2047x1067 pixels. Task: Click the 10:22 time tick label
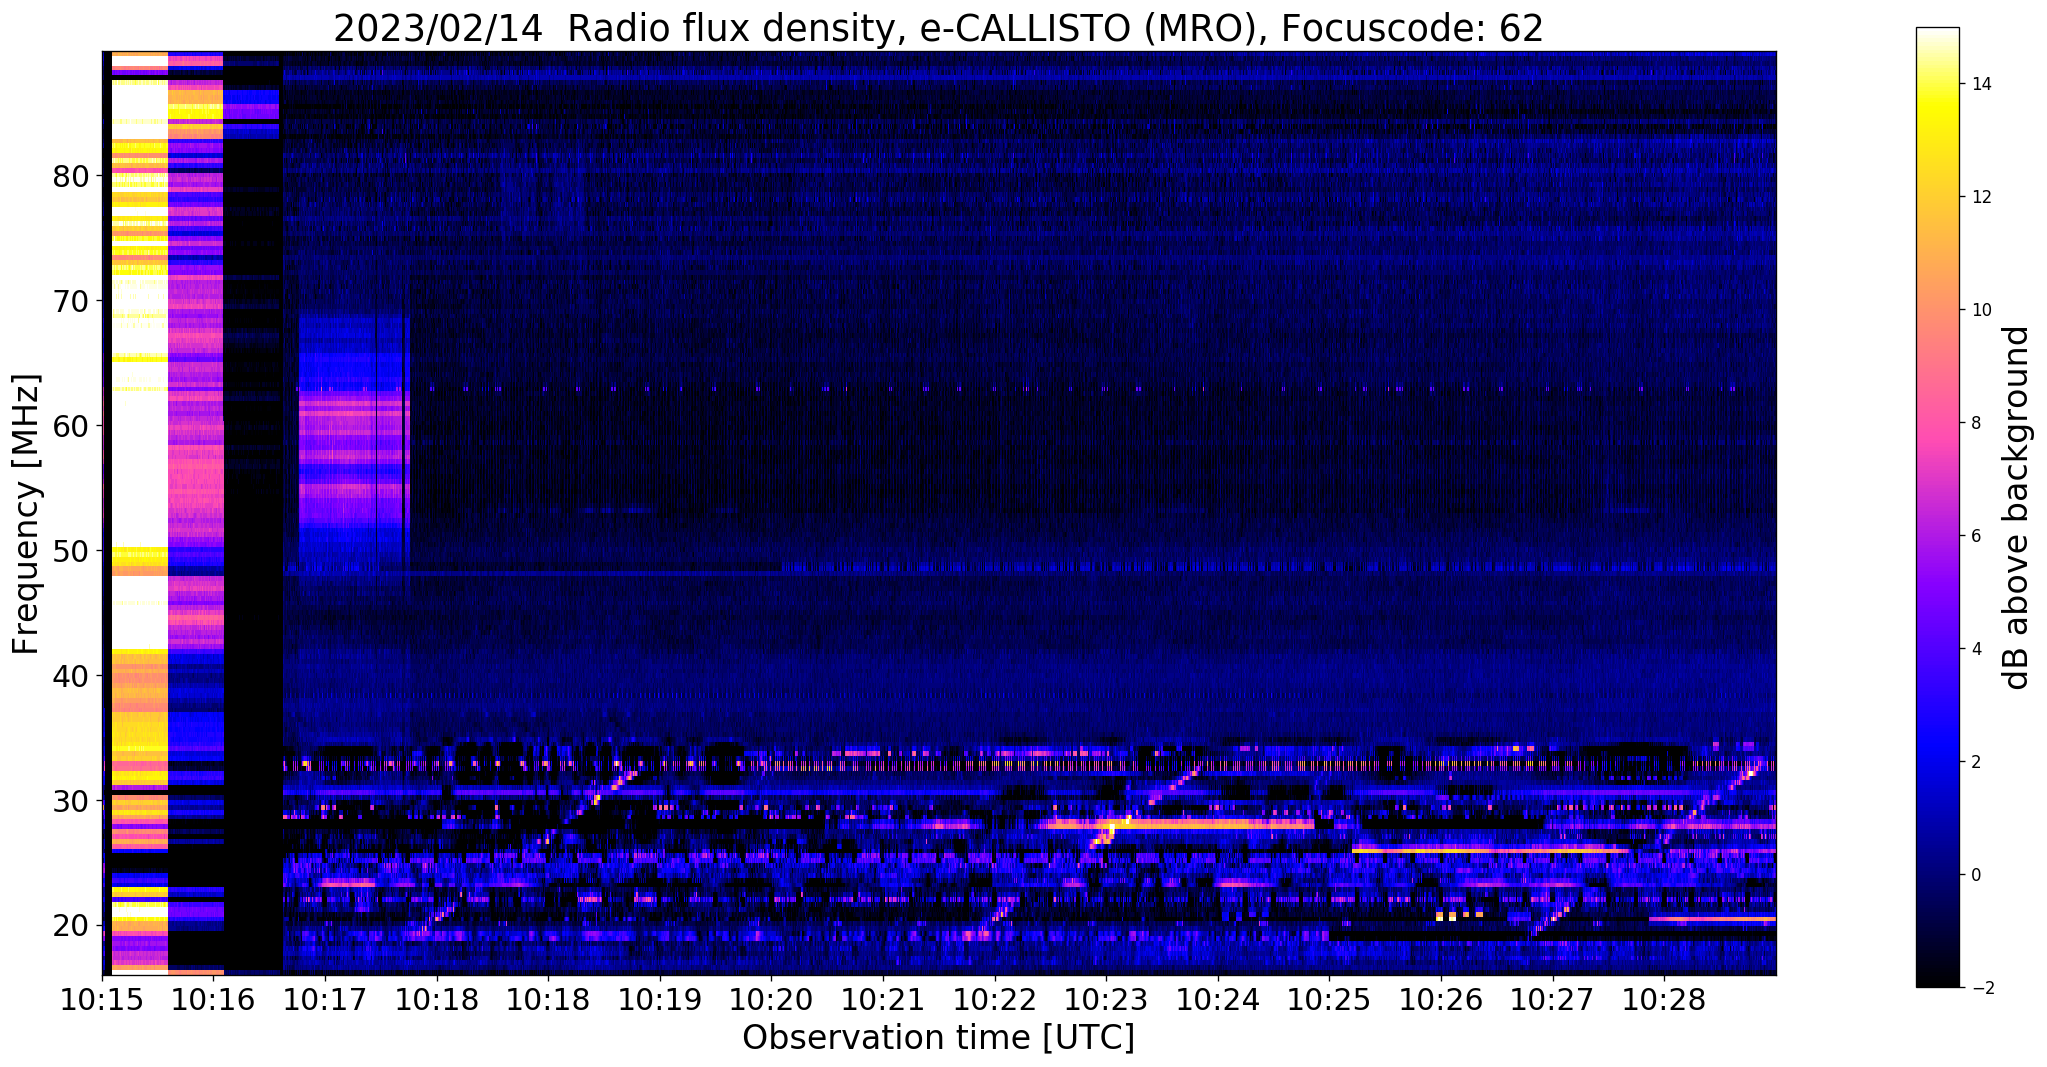(994, 1000)
